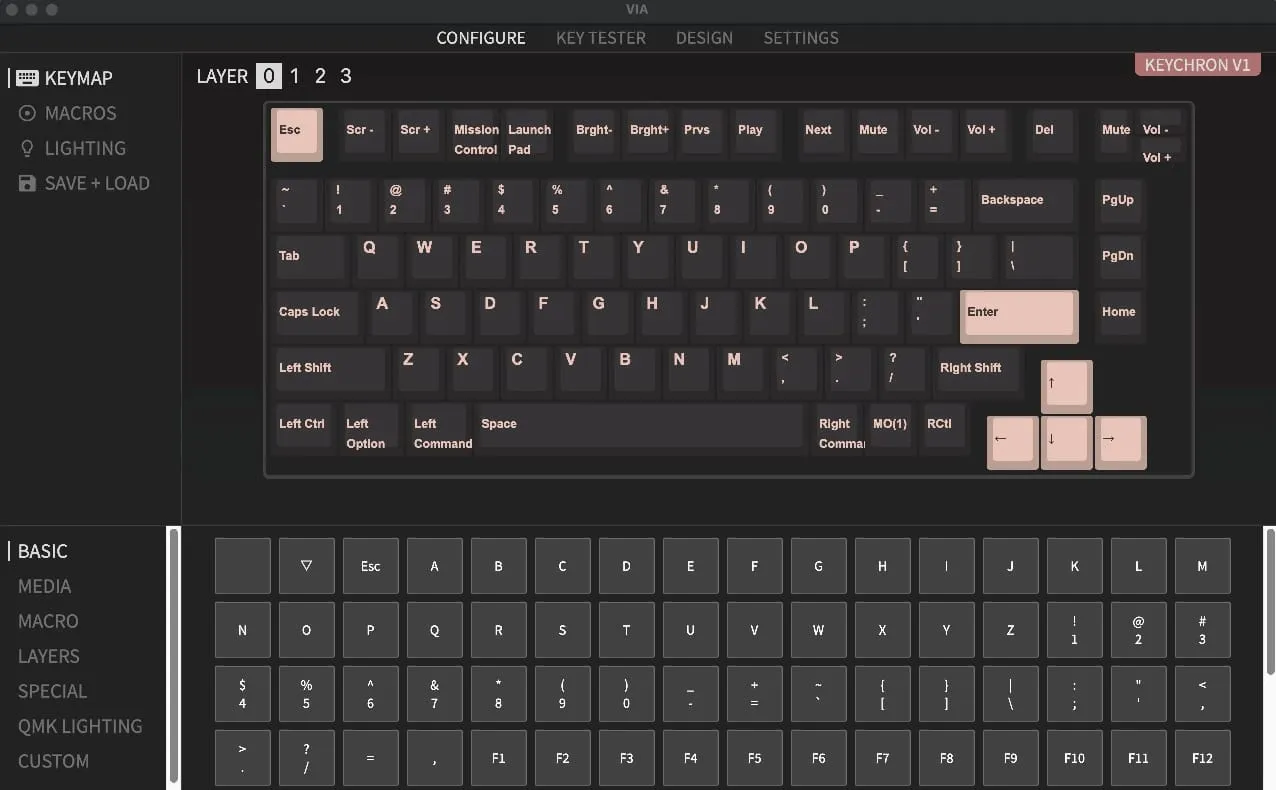The width and height of the screenshot is (1276, 790).
Task: Switch to the DESIGN tab
Action: [704, 38]
